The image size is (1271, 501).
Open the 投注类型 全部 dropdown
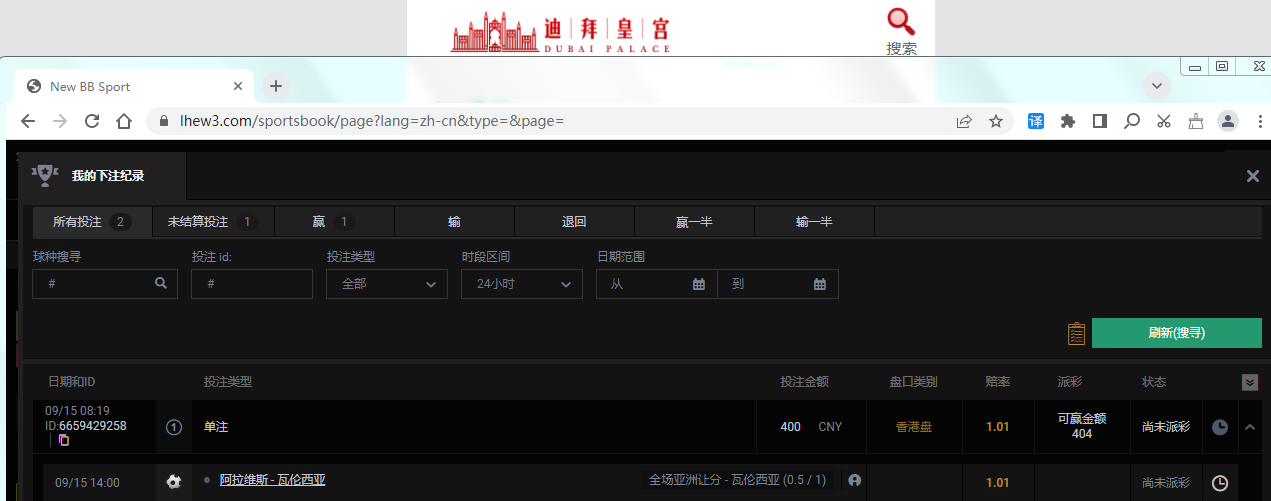coord(387,284)
